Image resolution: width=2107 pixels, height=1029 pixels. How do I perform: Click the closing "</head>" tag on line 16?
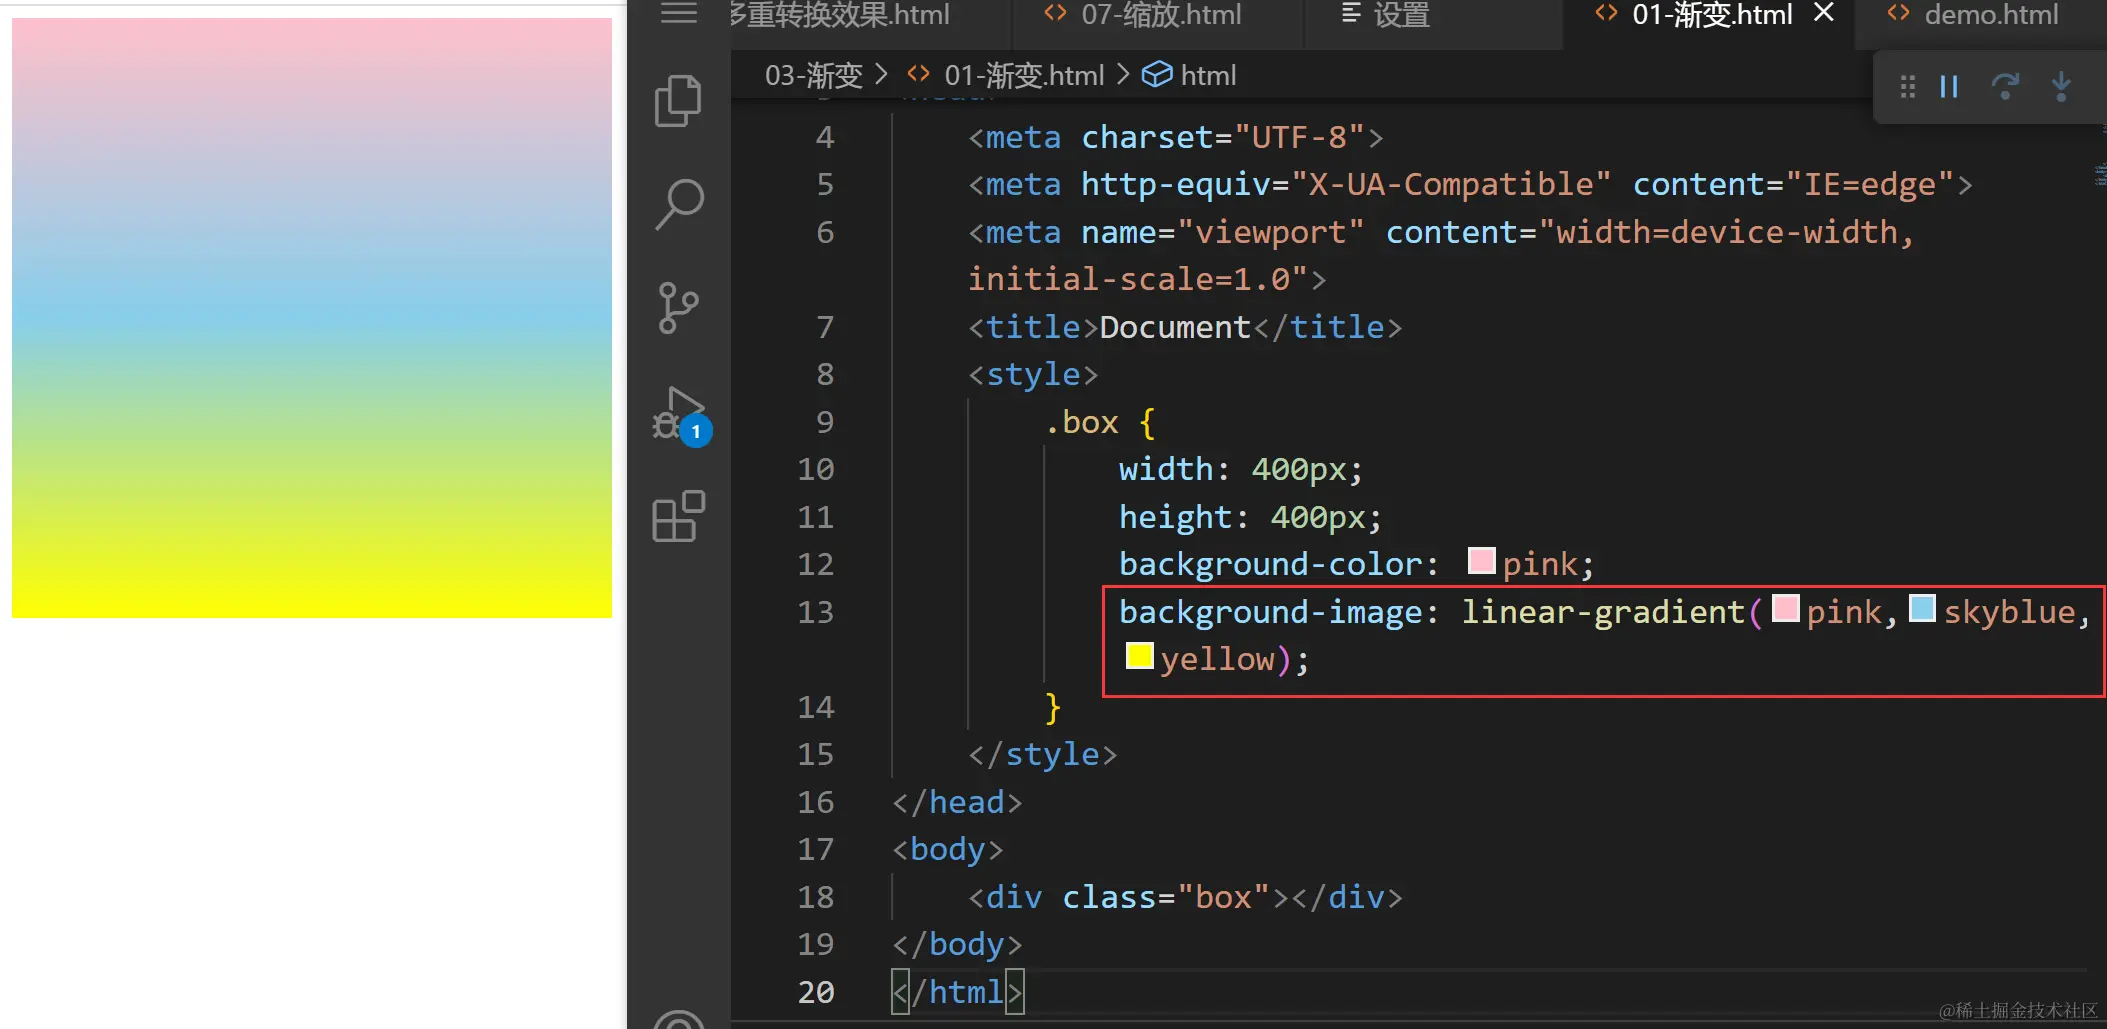click(x=957, y=802)
